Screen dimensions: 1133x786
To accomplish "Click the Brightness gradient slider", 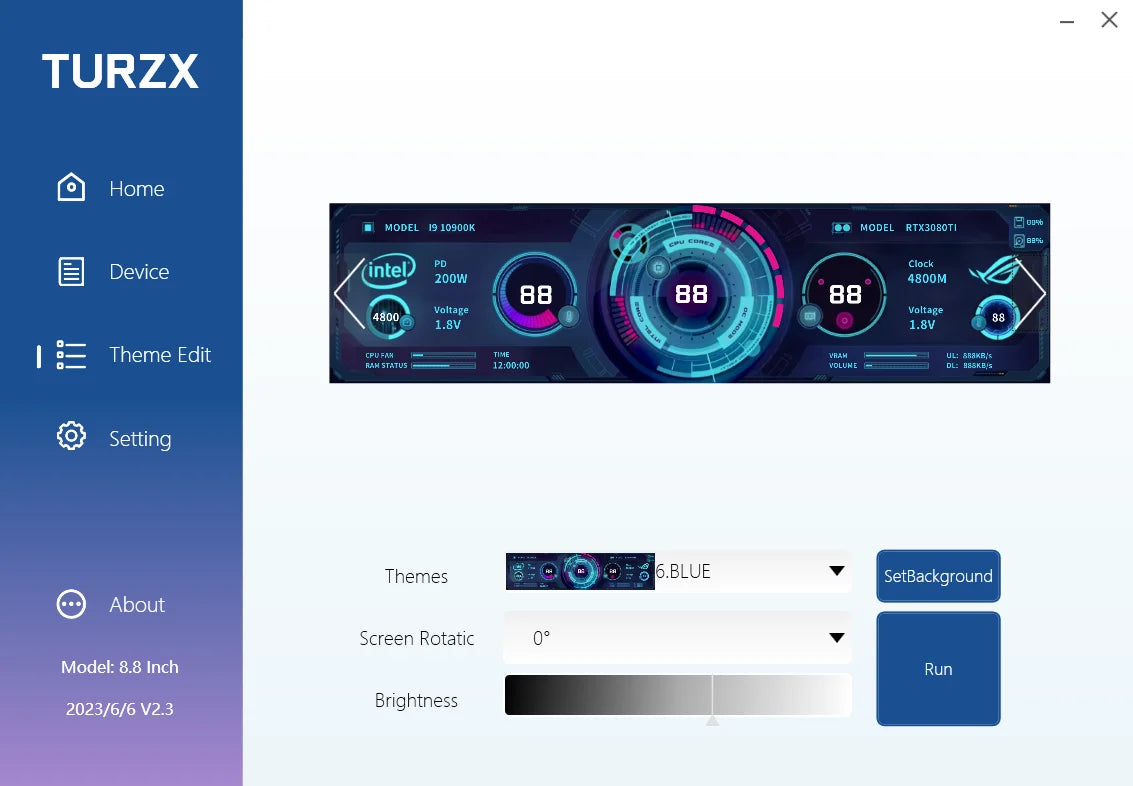I will click(x=678, y=695).
